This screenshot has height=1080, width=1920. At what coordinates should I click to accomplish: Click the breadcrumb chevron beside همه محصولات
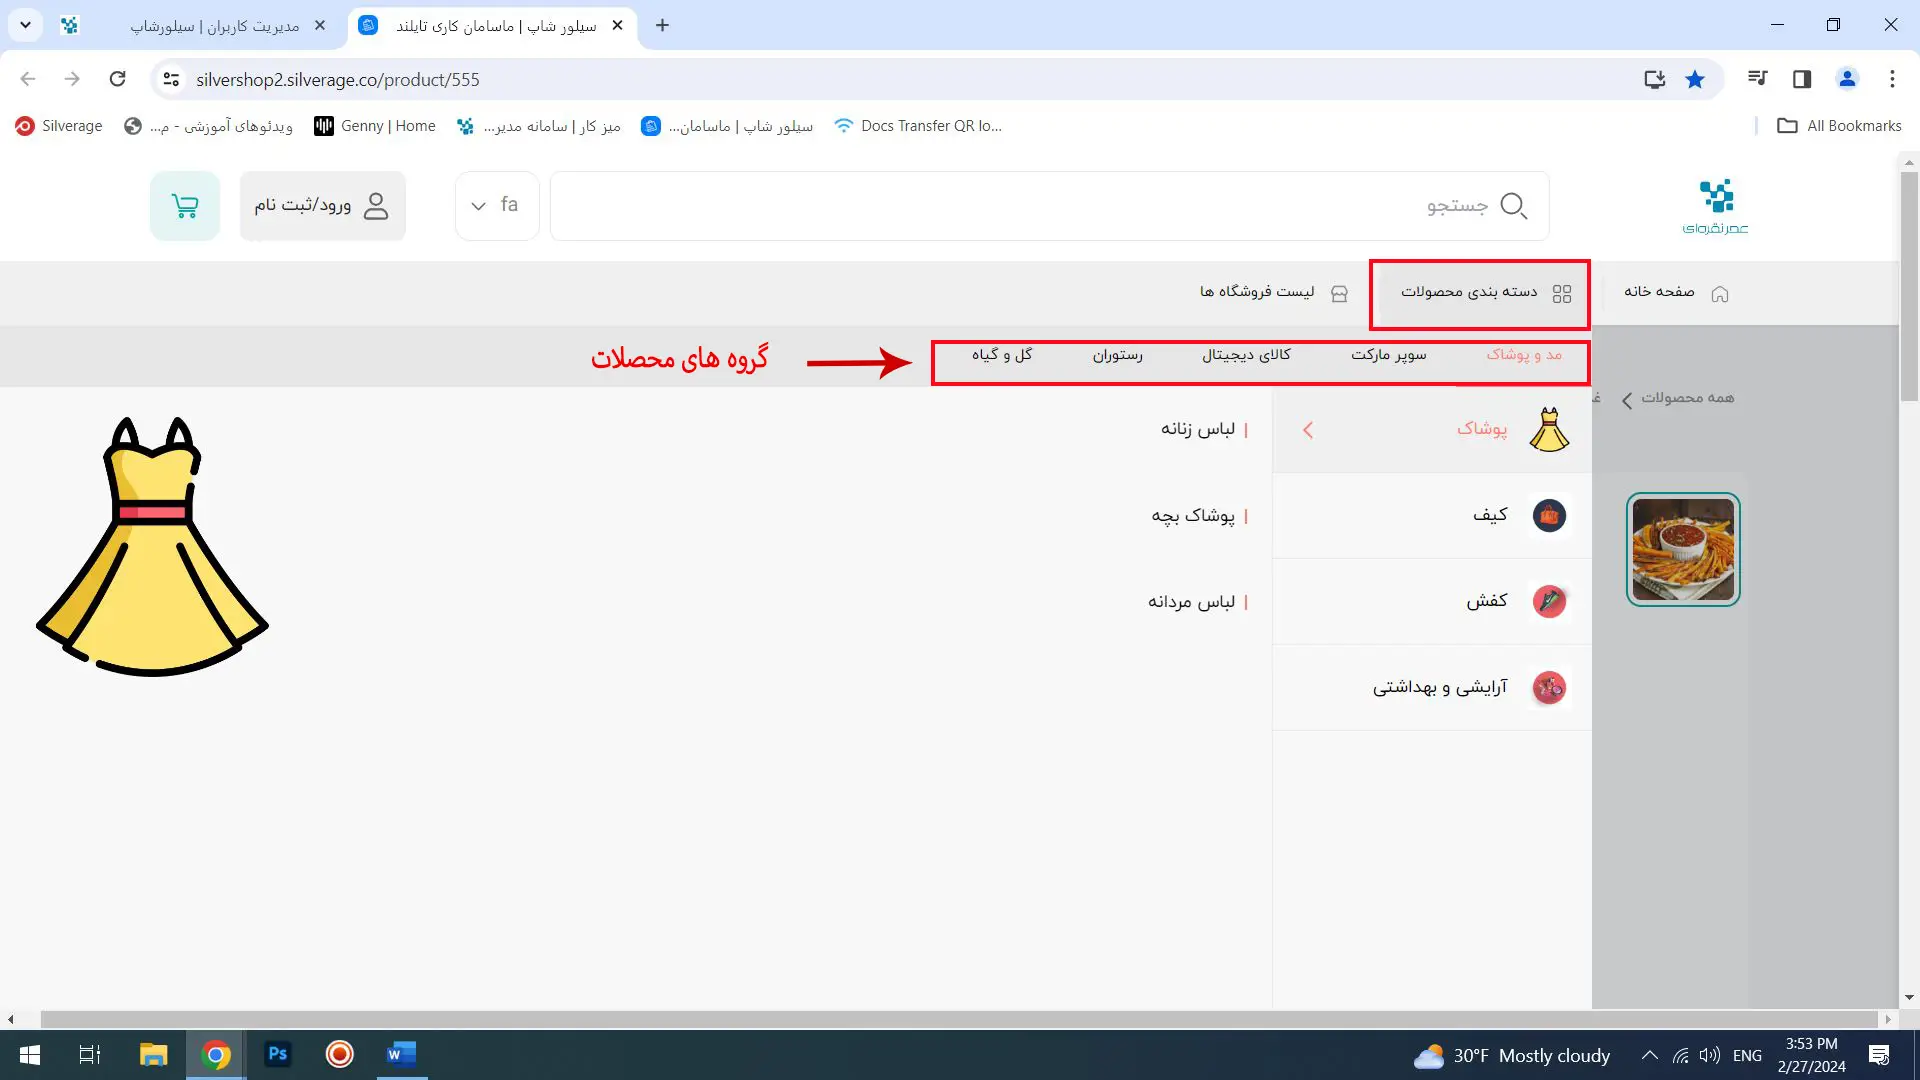[x=1627, y=400]
